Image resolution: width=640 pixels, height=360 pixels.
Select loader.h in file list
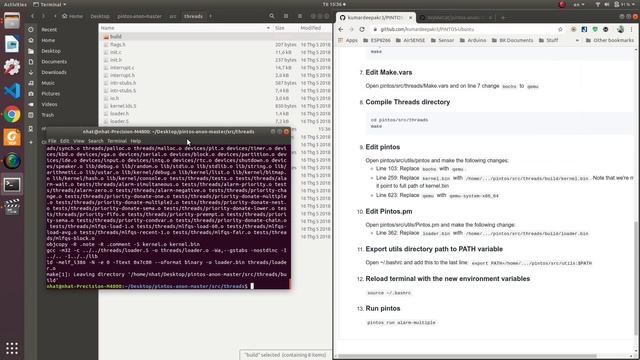tap(215, 114)
